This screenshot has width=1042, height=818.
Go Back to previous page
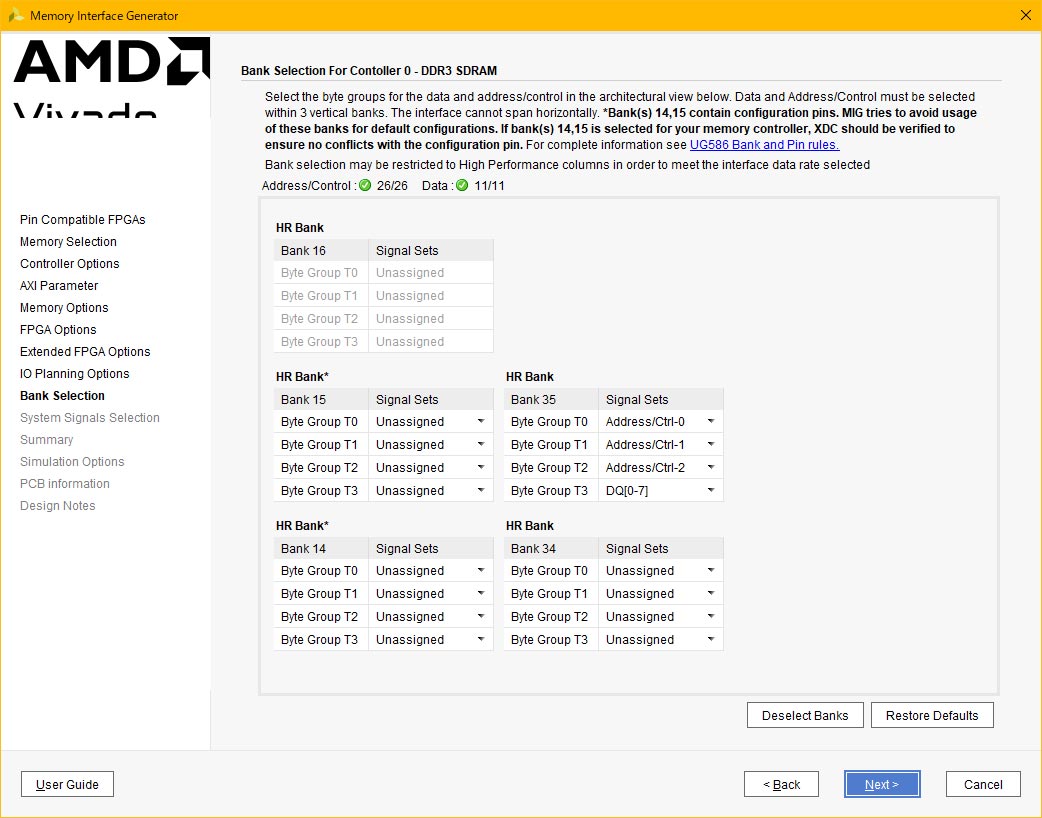pos(780,784)
